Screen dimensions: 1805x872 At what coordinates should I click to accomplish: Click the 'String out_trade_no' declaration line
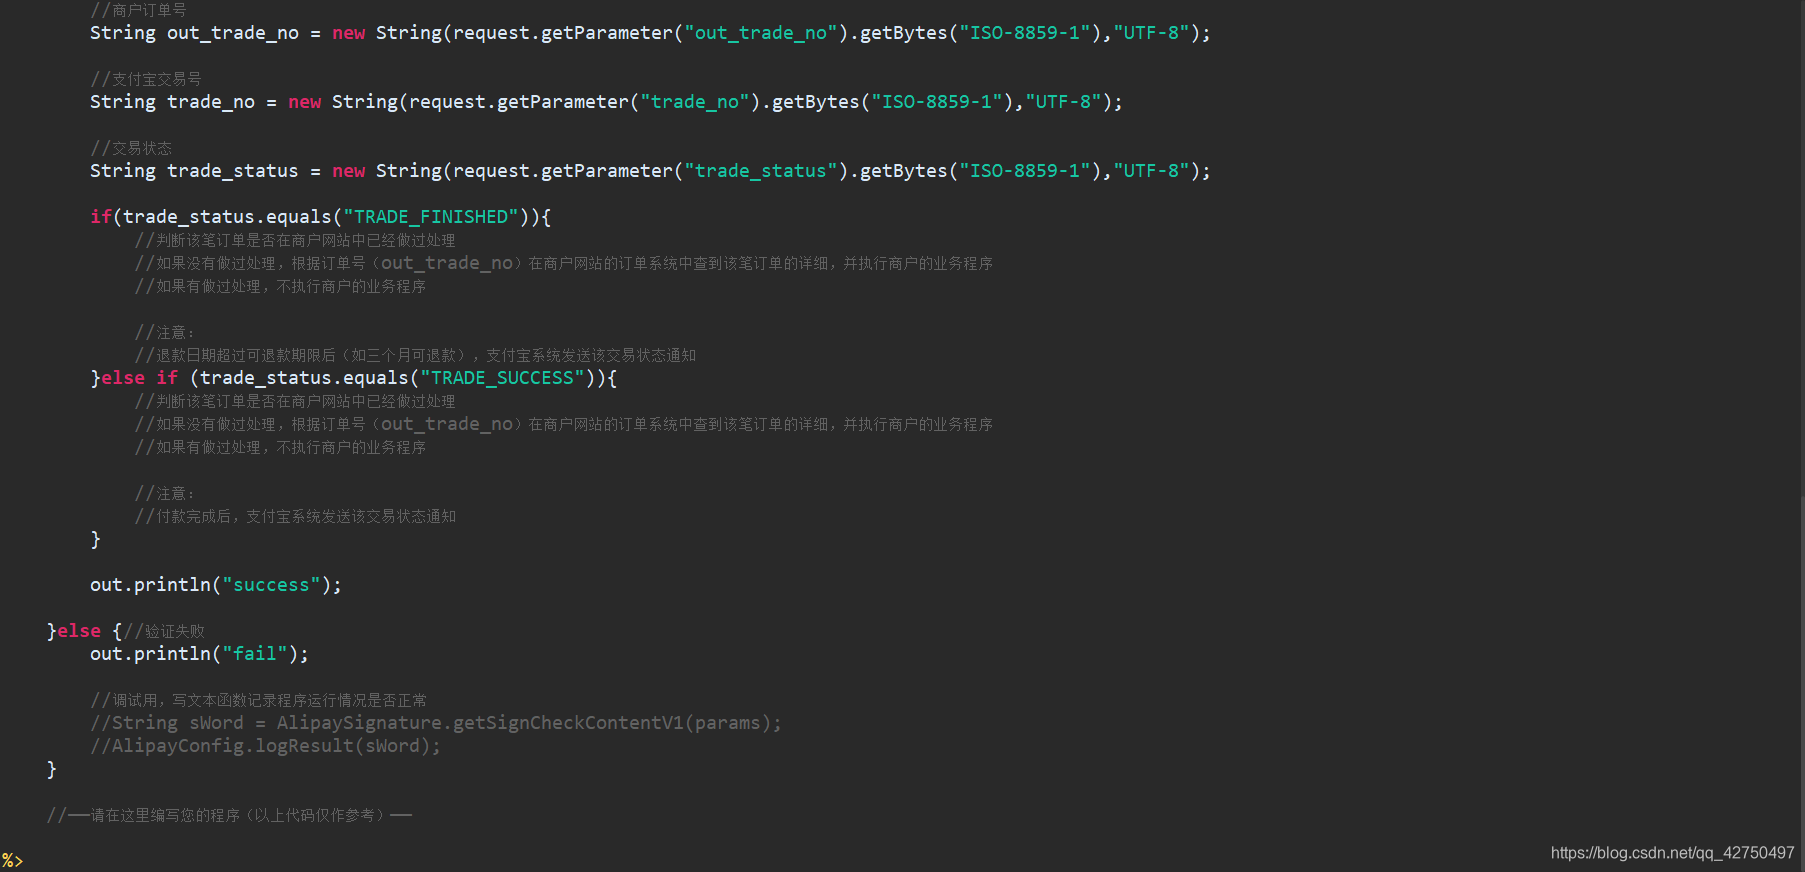pyautogui.click(x=650, y=33)
